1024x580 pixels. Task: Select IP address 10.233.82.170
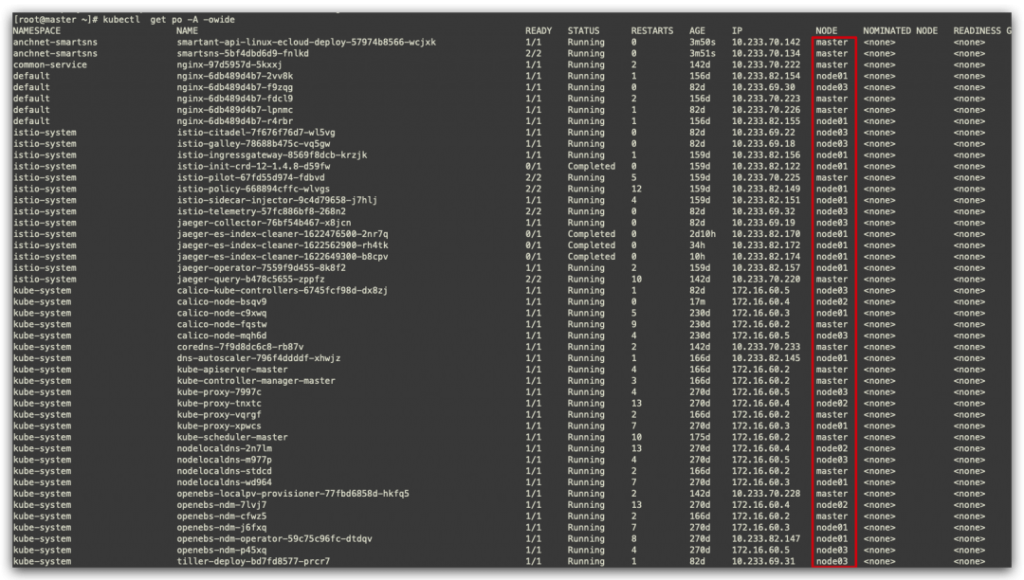click(765, 234)
